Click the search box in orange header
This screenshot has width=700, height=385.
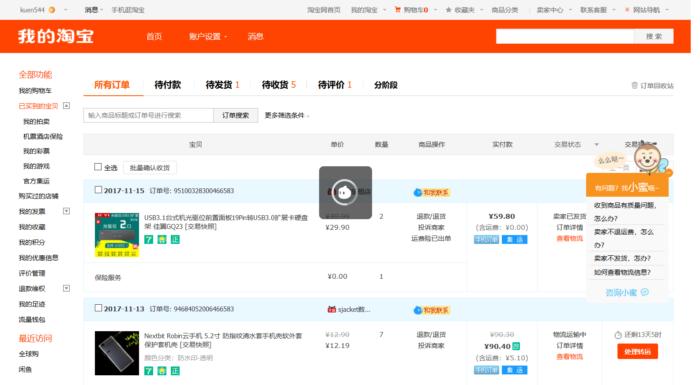click(x=565, y=37)
